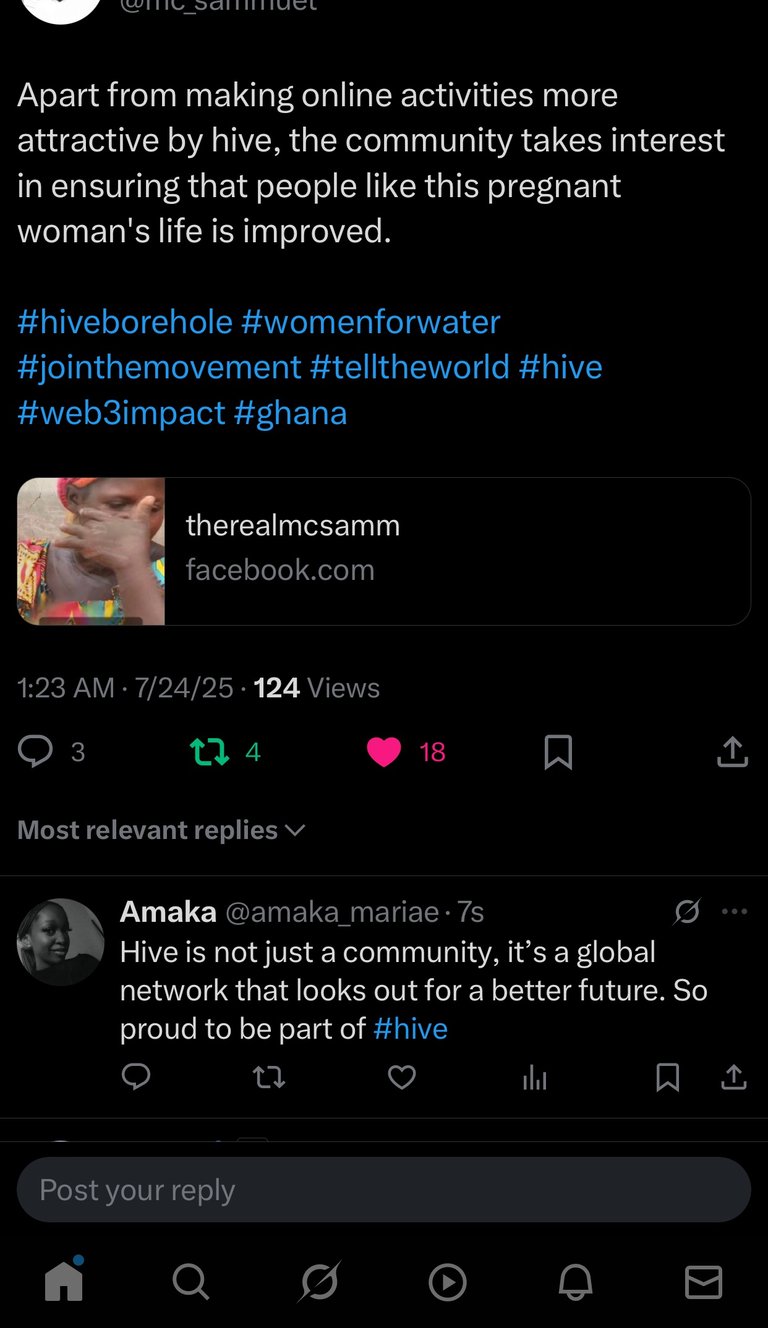768x1328 pixels.
Task: Share the main post via upload icon
Action: click(733, 752)
